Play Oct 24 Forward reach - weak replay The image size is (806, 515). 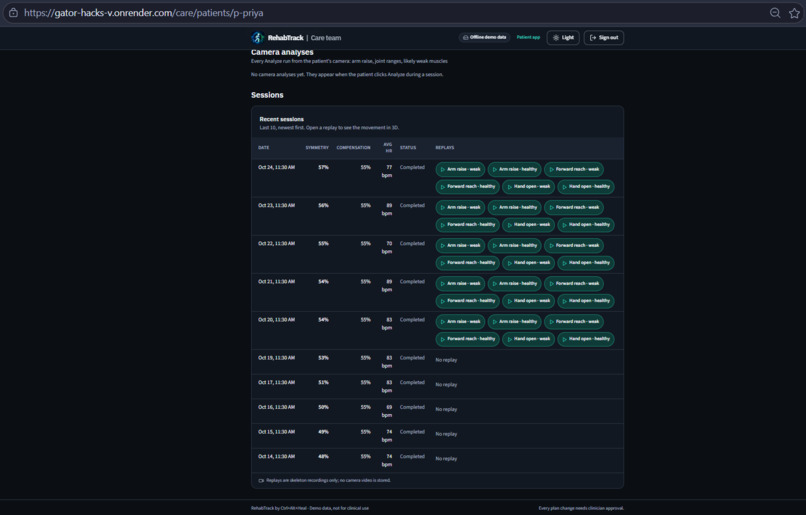point(574,169)
